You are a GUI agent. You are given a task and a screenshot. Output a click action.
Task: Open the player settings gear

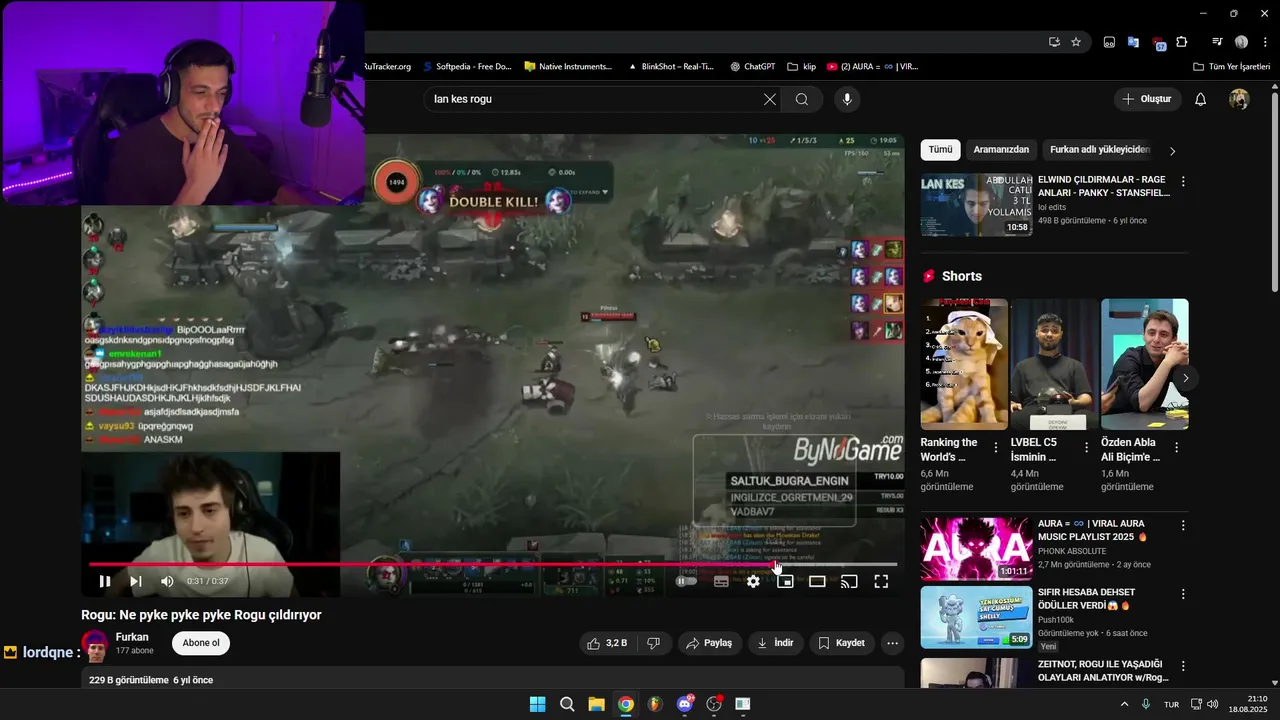point(753,581)
